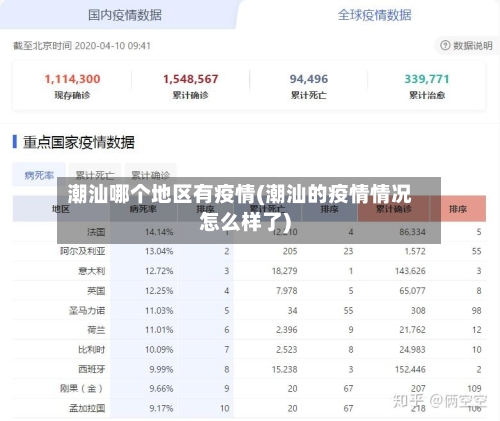The height and width of the screenshot is (421, 500).
Task: Click the 2,523 deaths cell for 比利时
Action: tap(286, 349)
